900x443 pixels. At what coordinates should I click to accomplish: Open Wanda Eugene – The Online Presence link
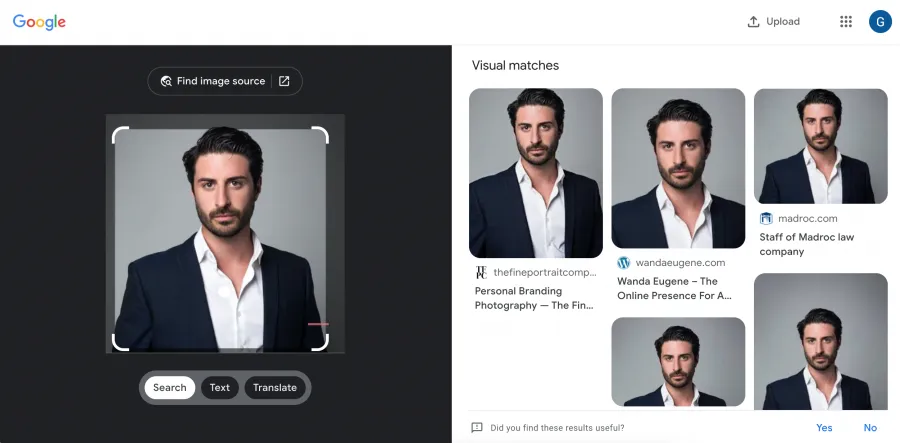pyautogui.click(x=674, y=288)
